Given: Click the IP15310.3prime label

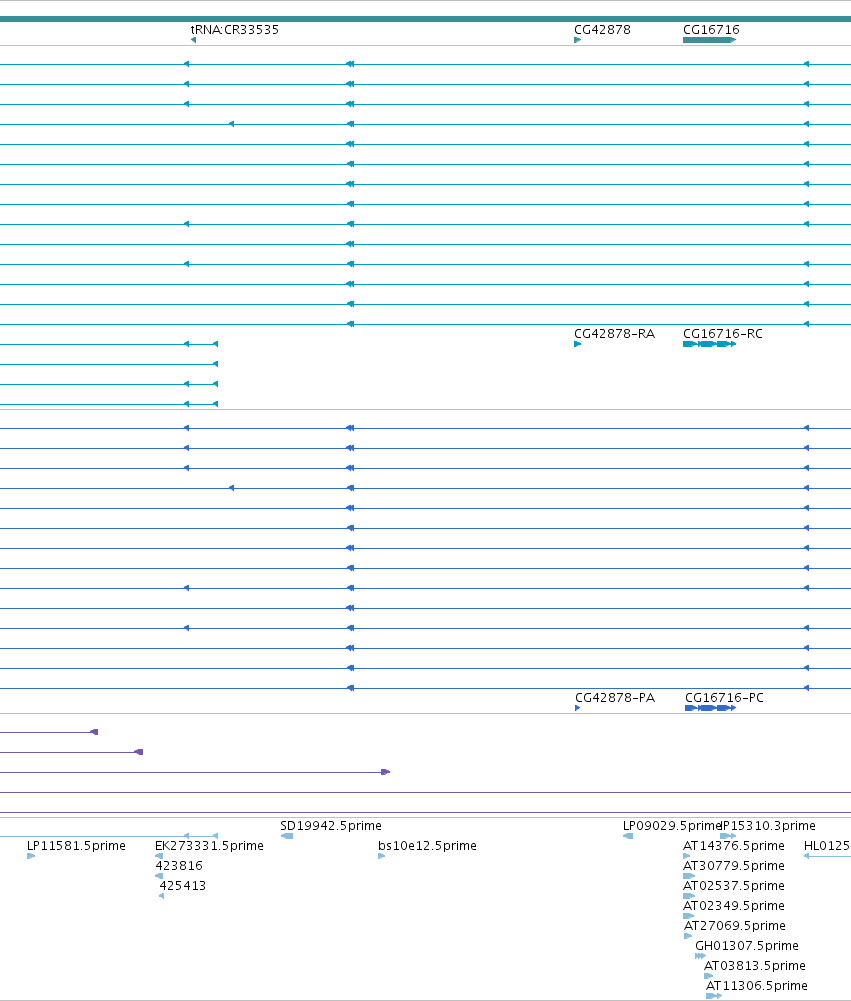Looking at the screenshot, I should click(x=768, y=825).
